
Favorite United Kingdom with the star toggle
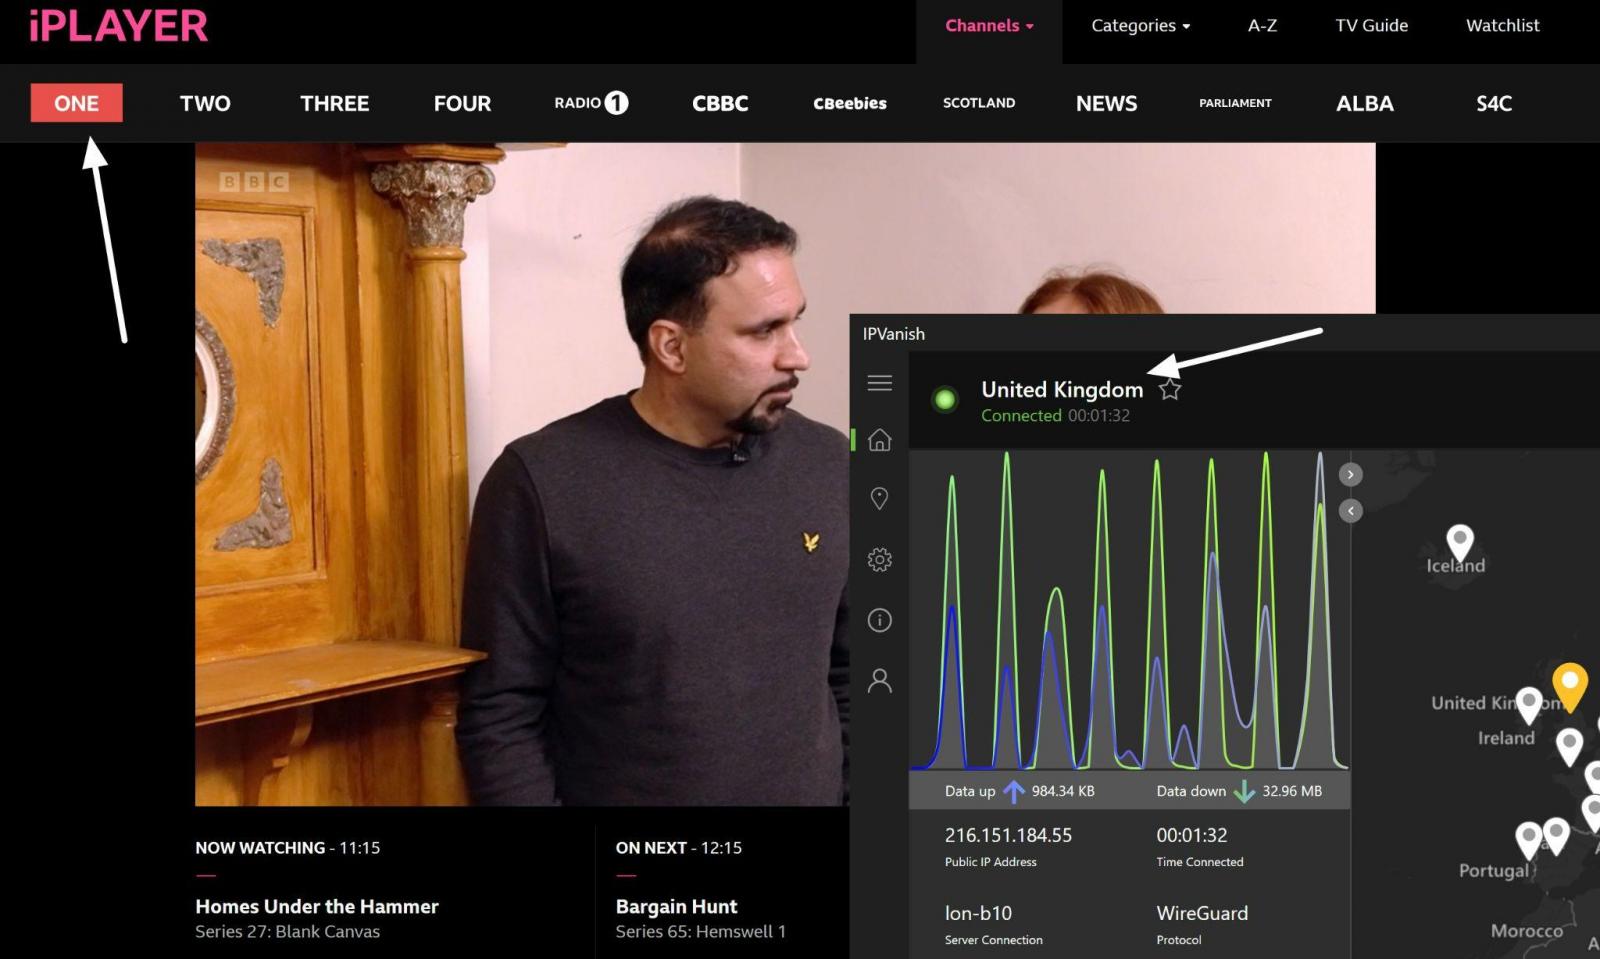pyautogui.click(x=1169, y=390)
